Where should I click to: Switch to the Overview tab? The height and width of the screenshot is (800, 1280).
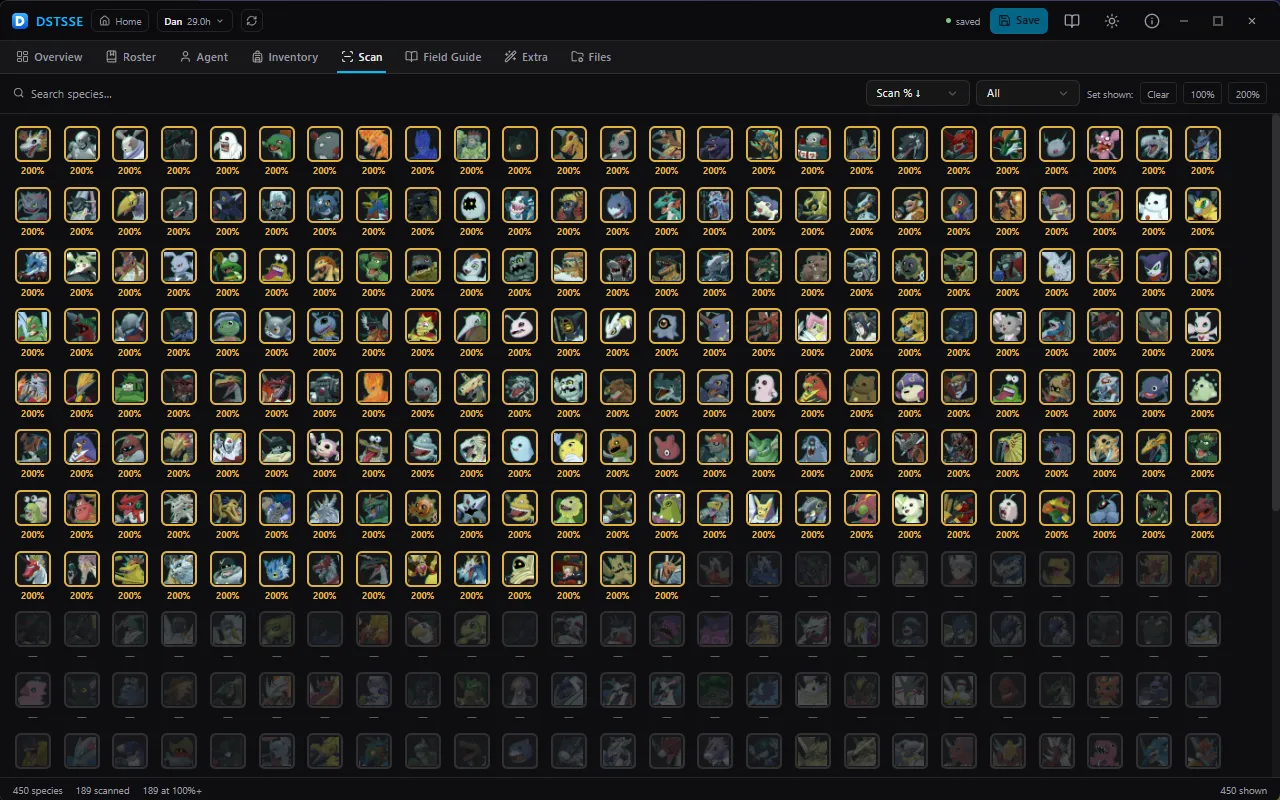coord(50,57)
